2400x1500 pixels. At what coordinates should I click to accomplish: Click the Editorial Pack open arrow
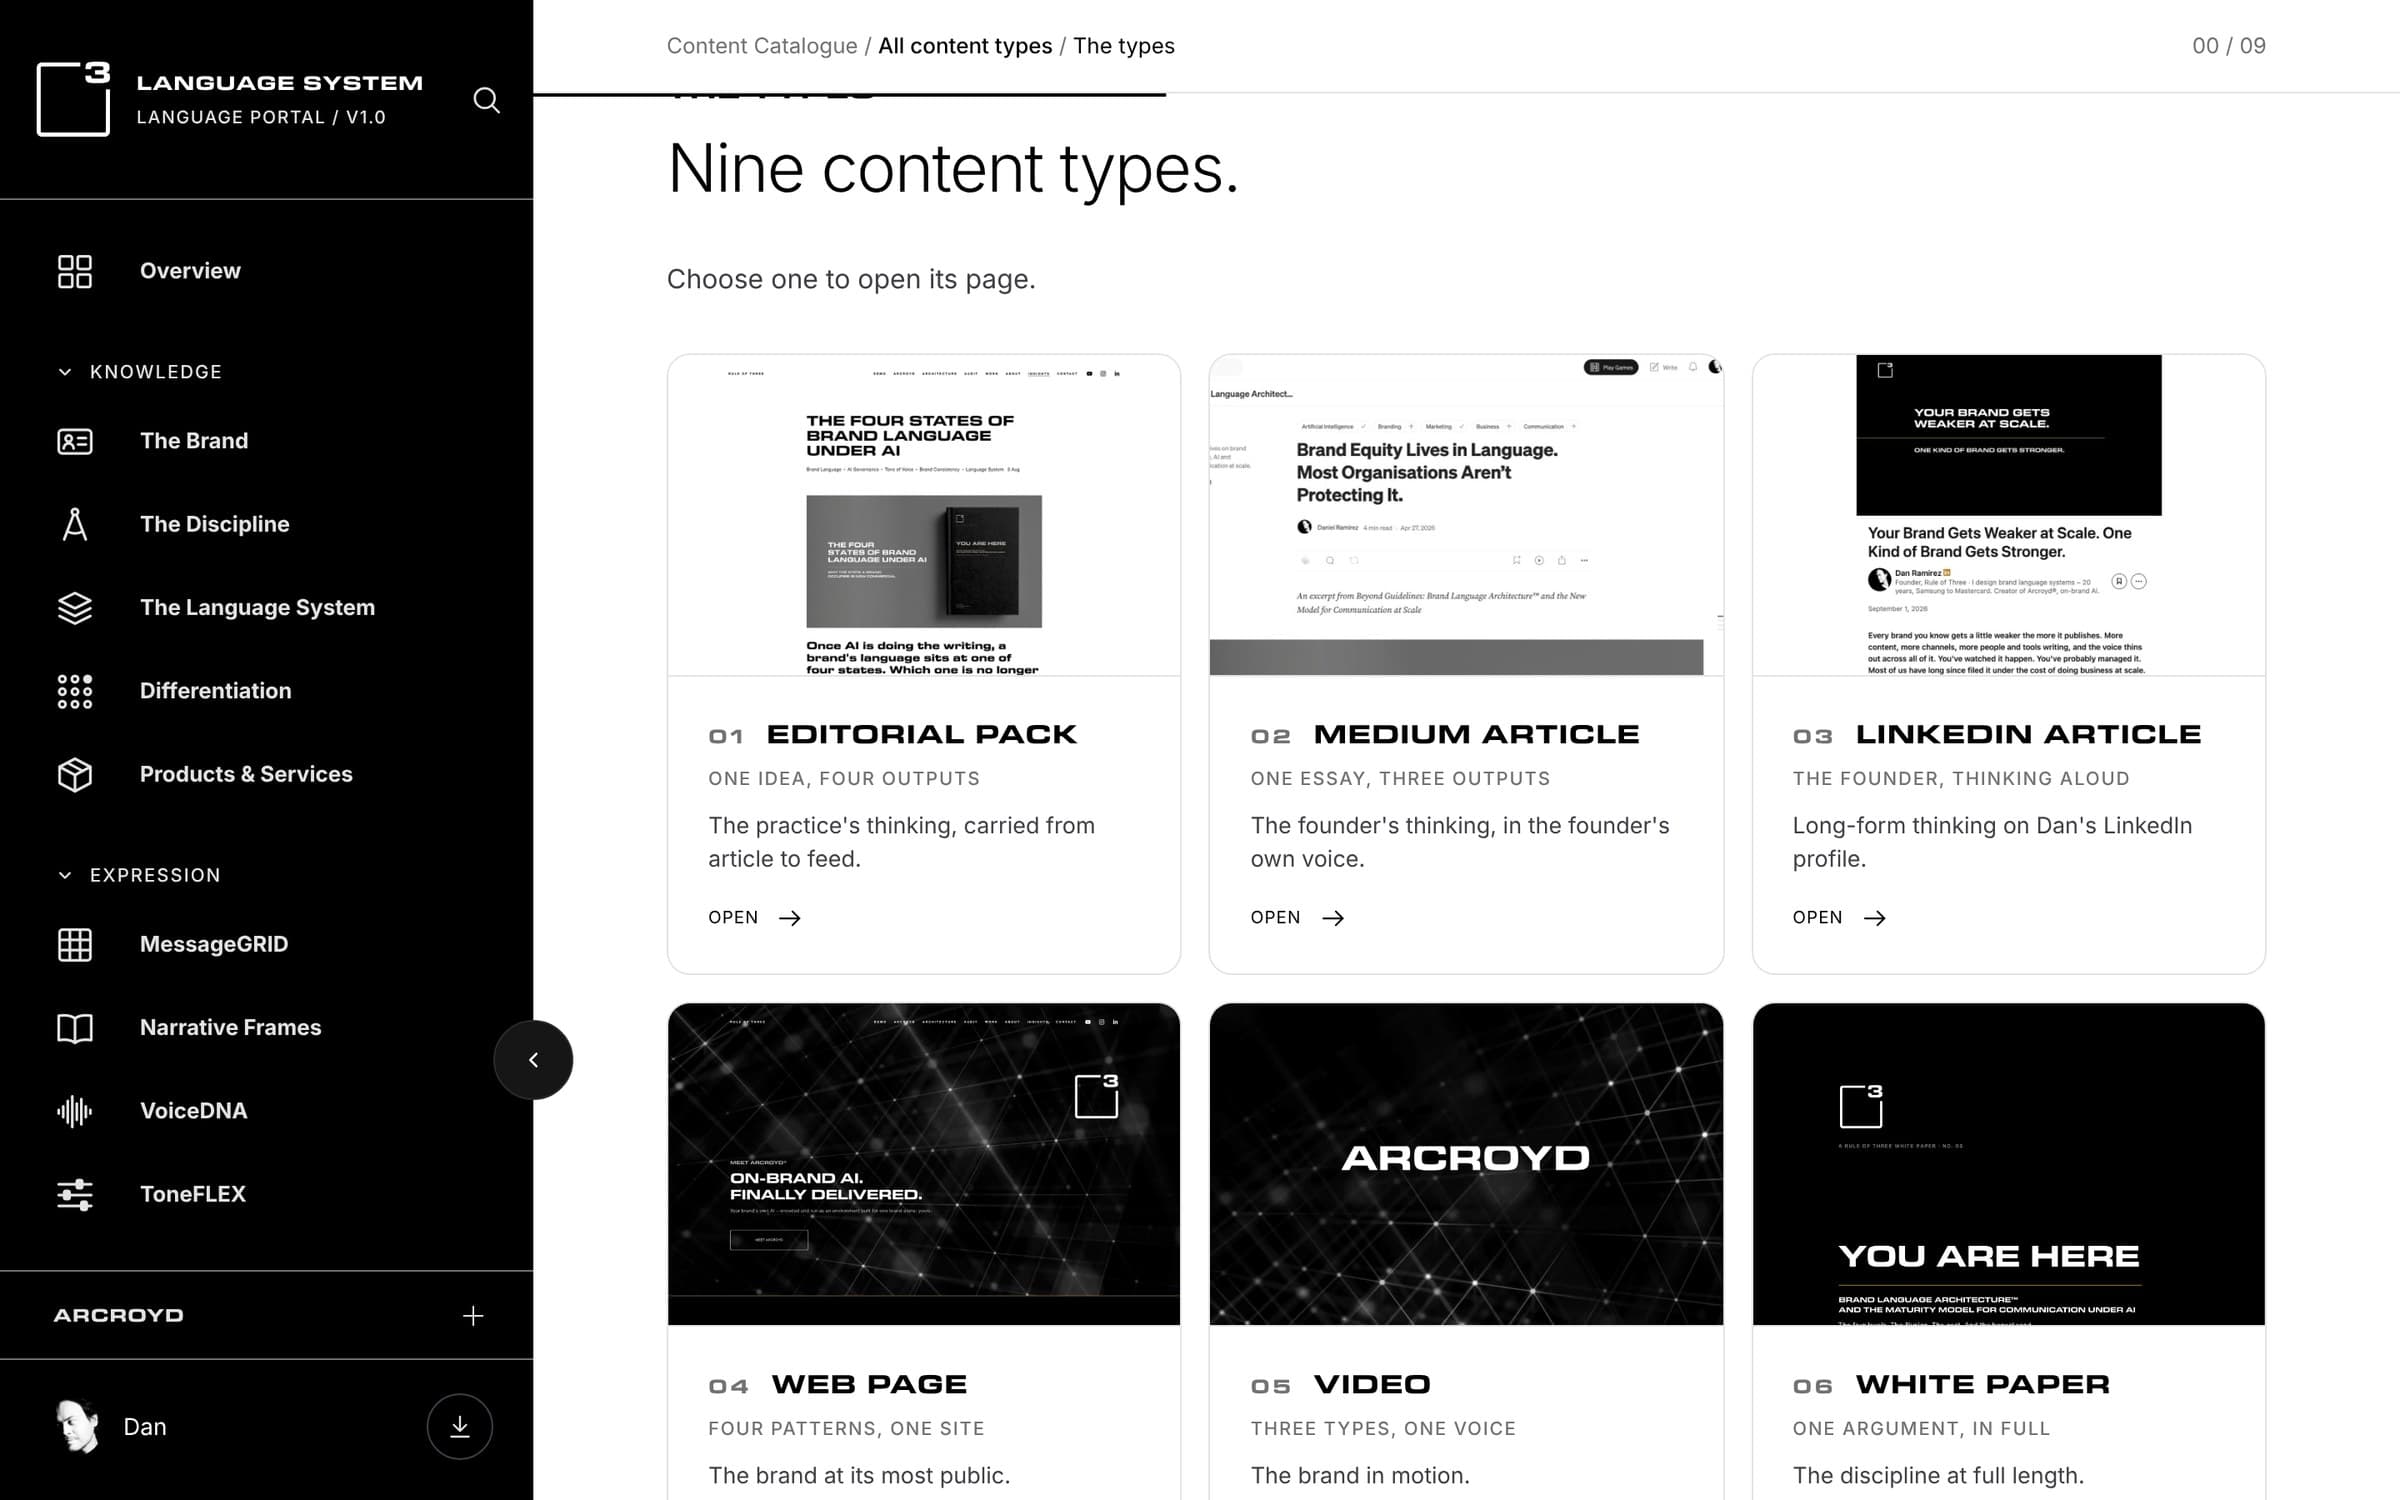[x=790, y=918]
